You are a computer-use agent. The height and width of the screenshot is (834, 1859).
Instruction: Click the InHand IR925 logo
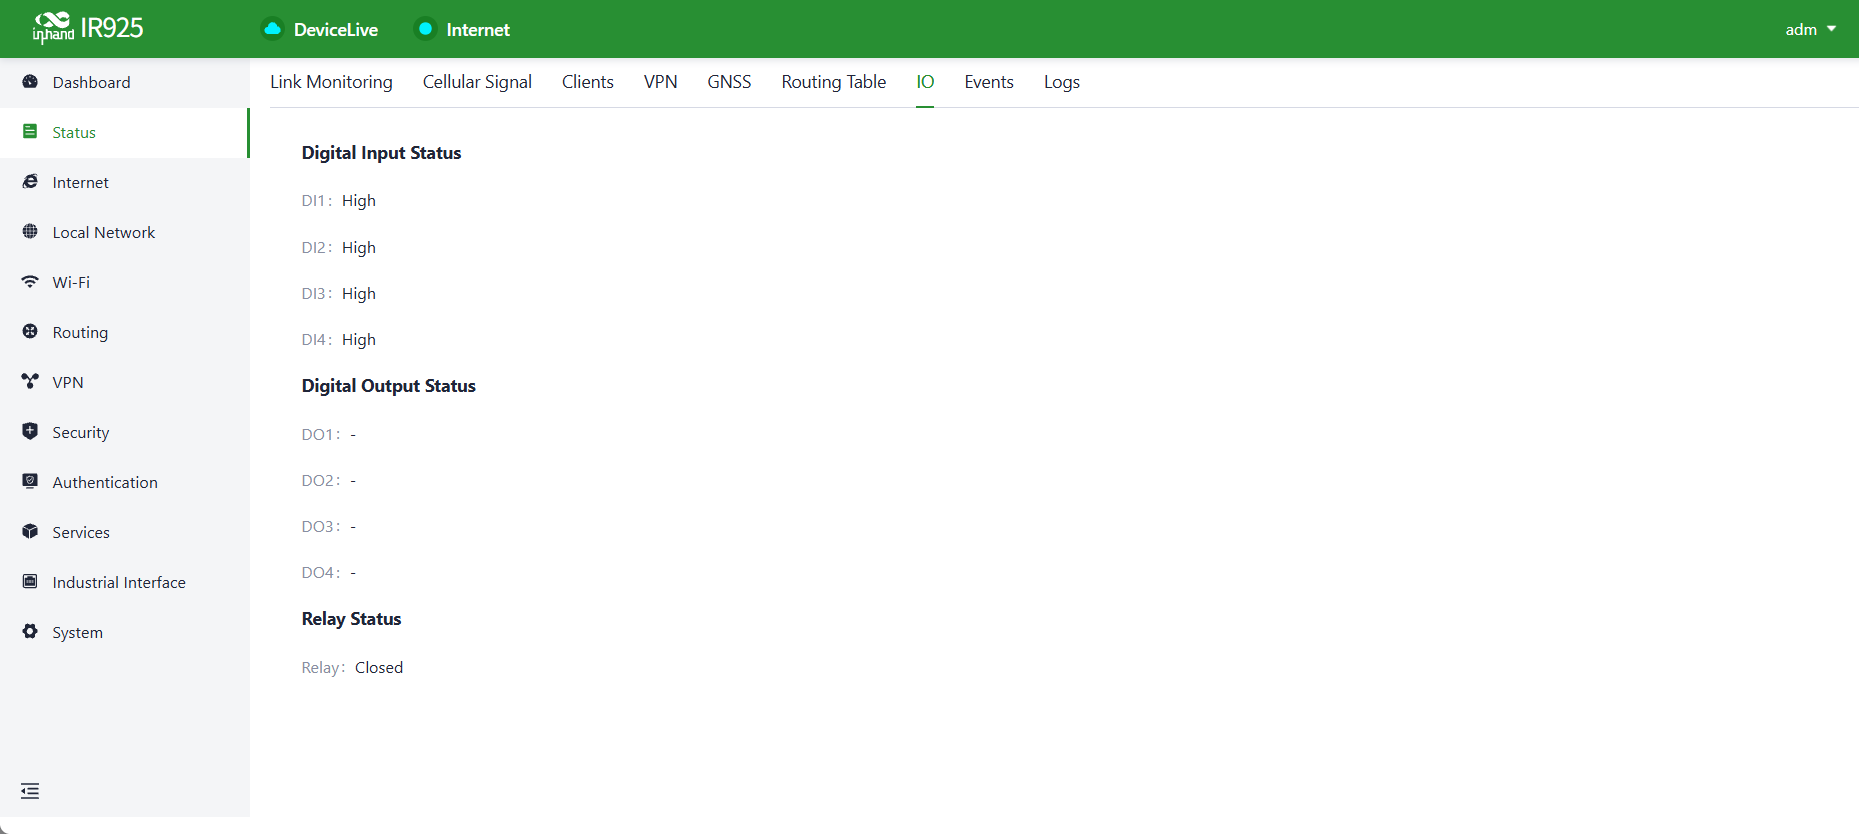point(88,28)
